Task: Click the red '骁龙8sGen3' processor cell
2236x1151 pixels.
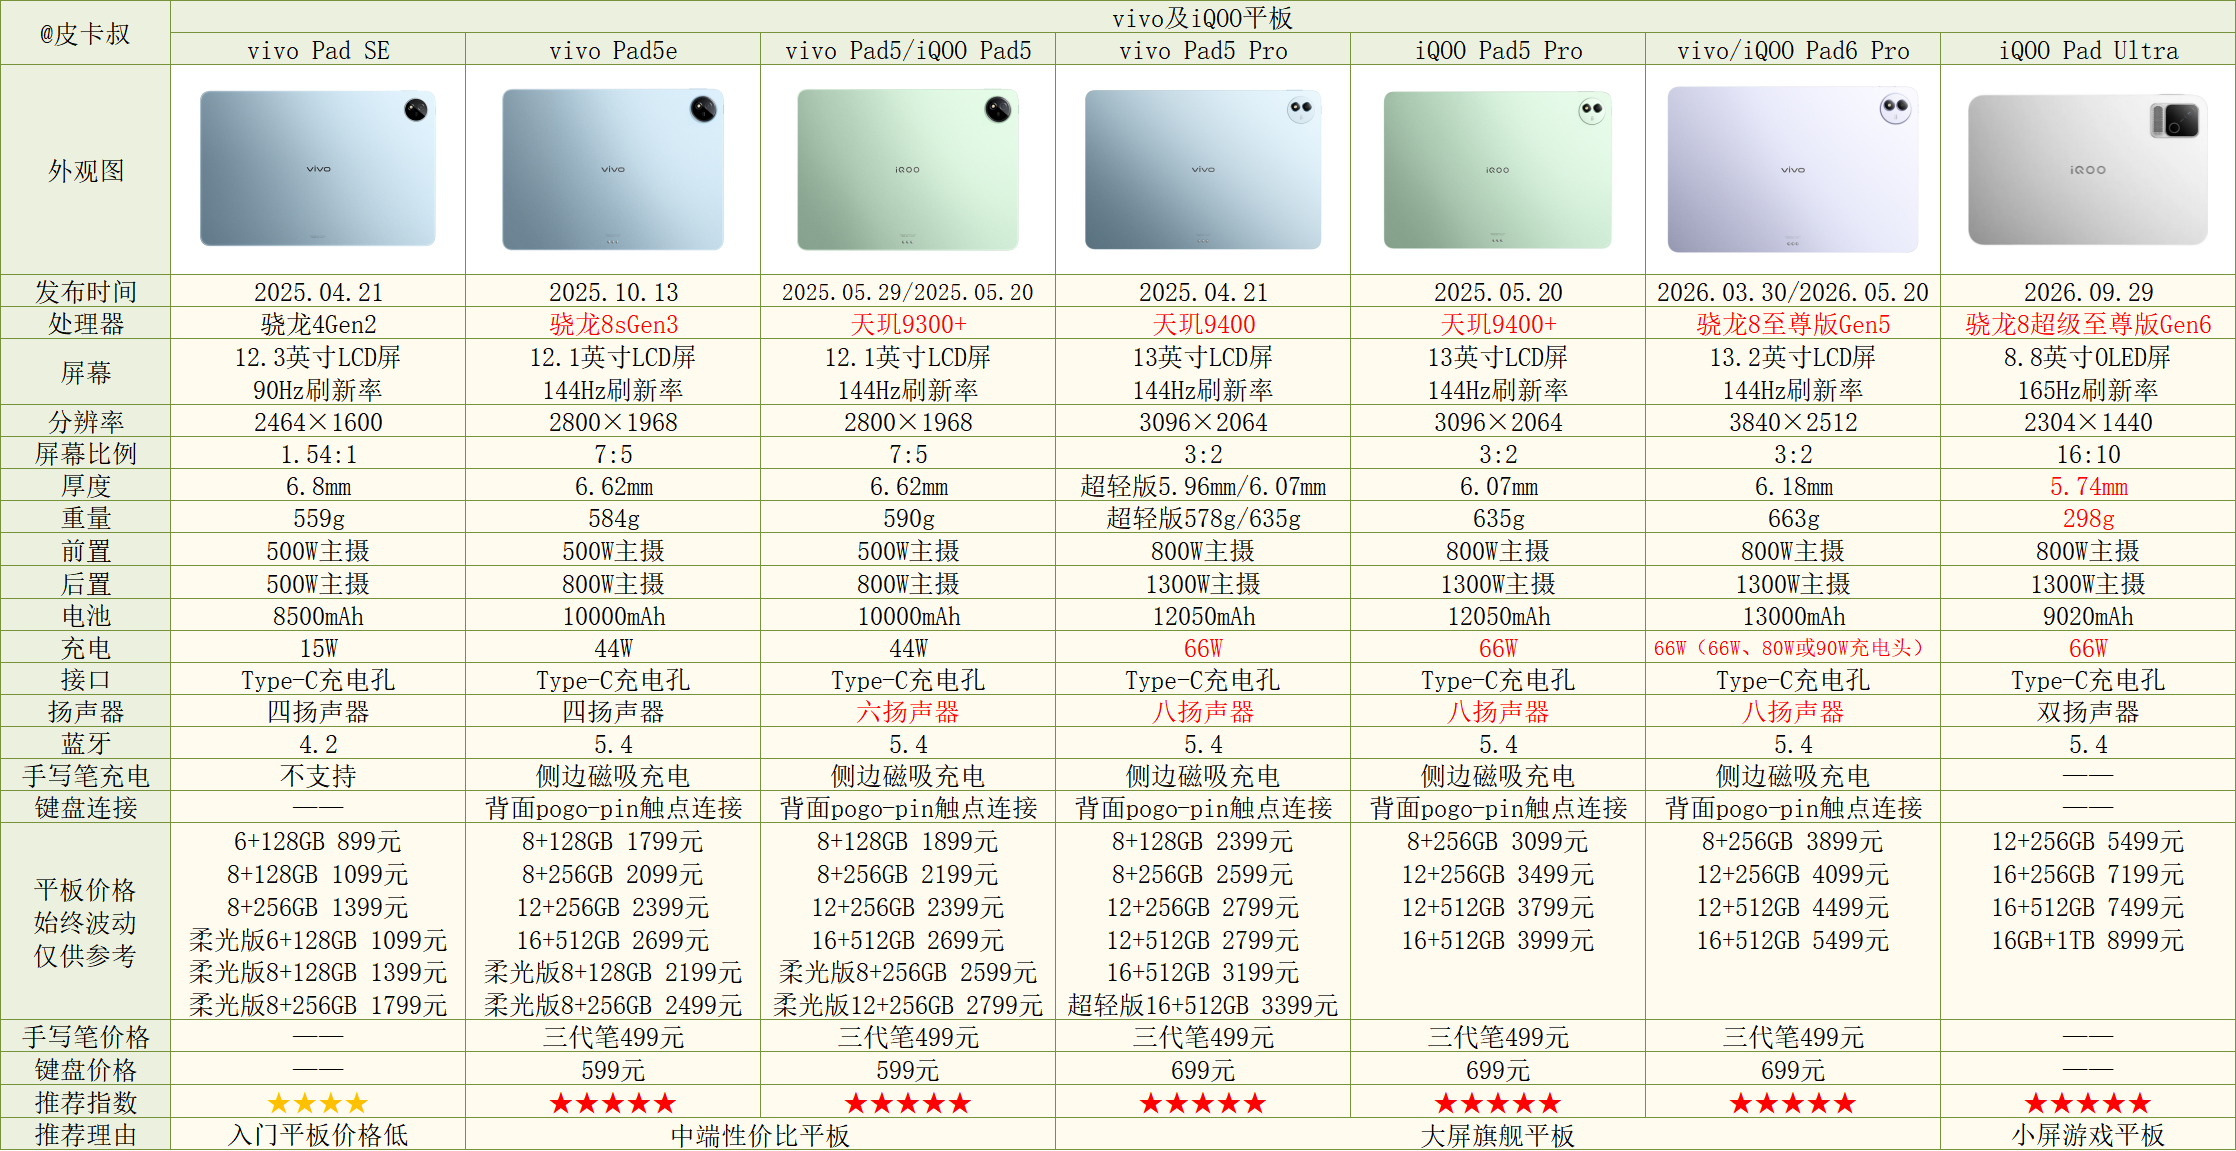Action: coord(613,324)
